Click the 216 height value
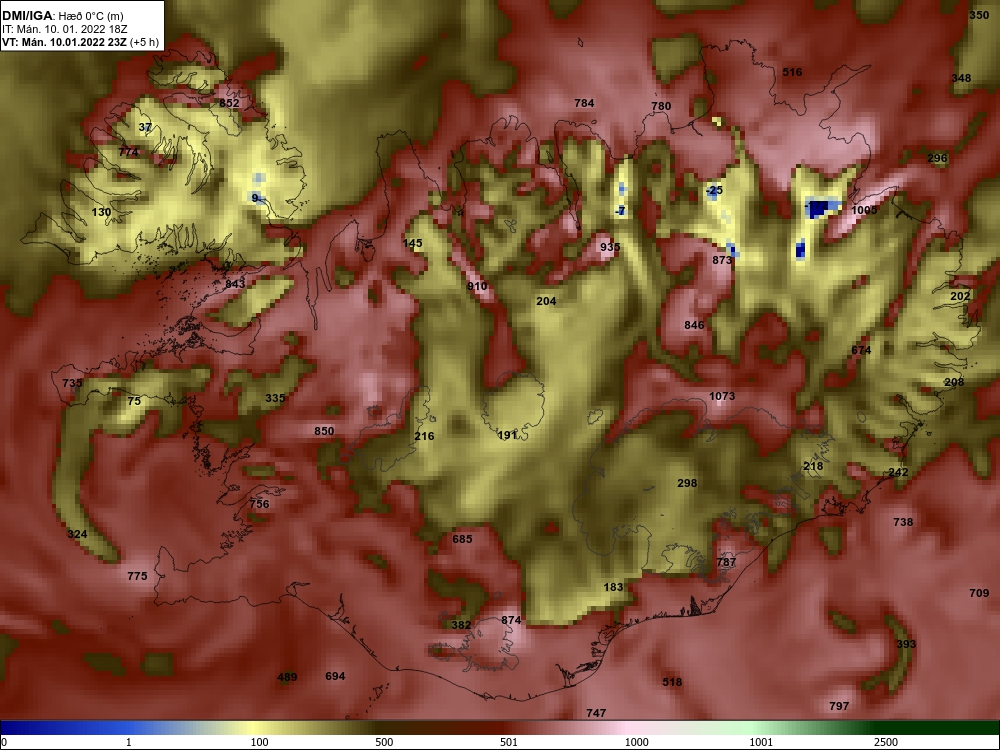This screenshot has width=1000, height=750. pos(424,436)
